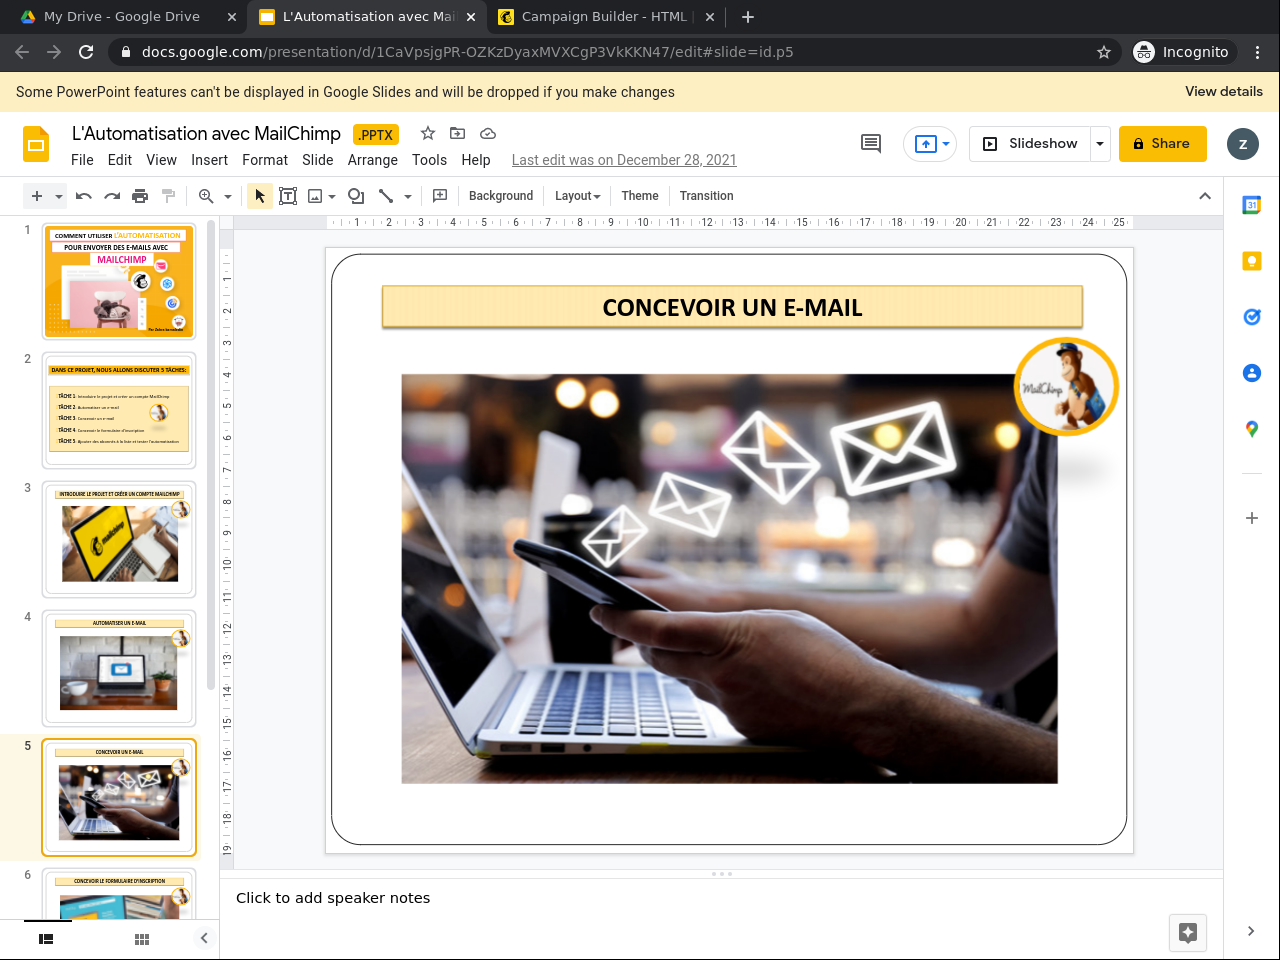This screenshot has width=1280, height=960.
Task: Open Google Calendar side panel
Action: (x=1252, y=205)
